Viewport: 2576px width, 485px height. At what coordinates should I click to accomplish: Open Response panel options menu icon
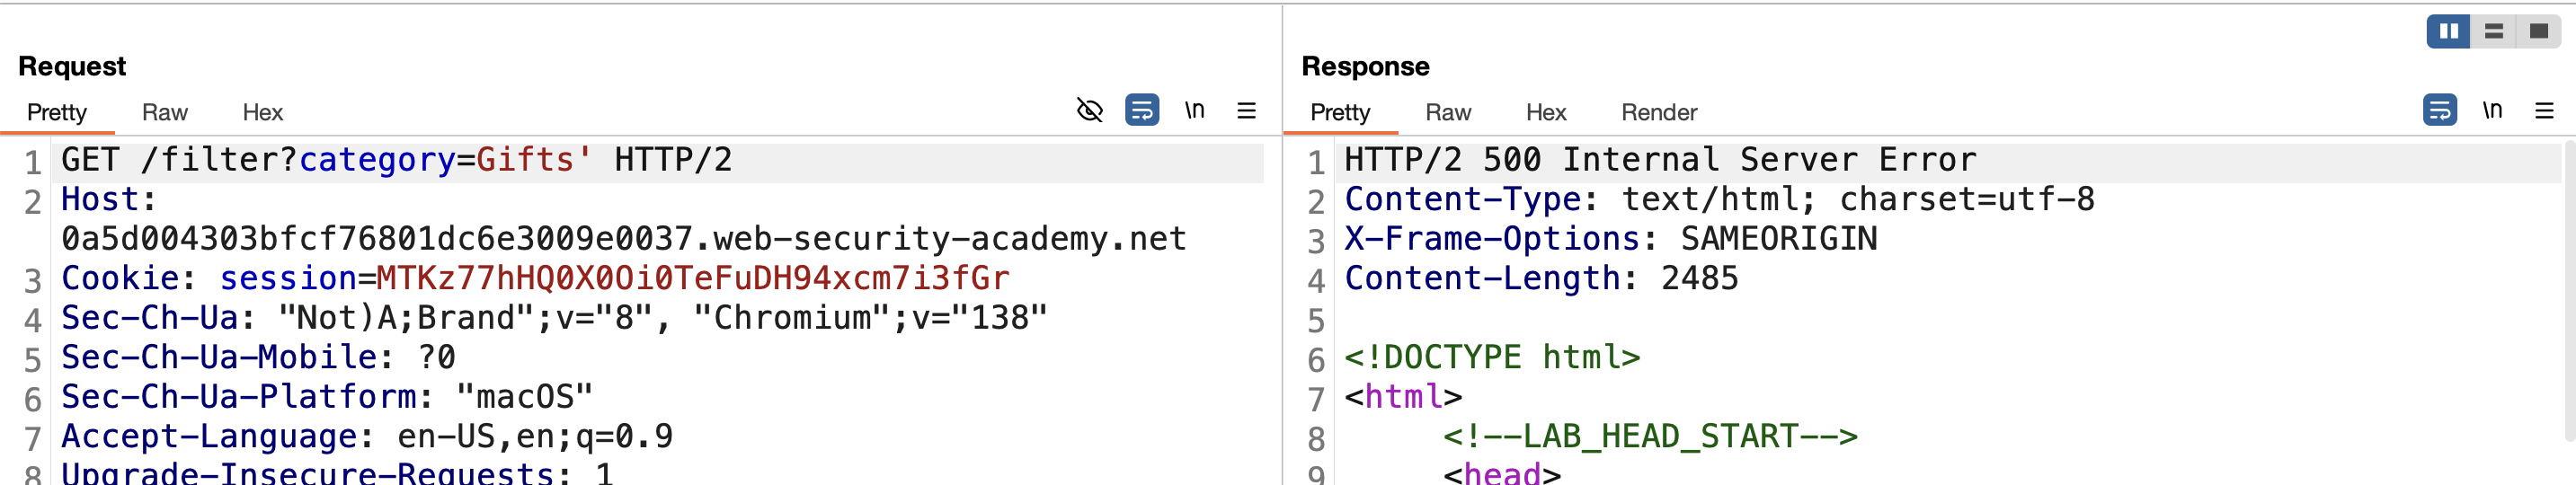pyautogui.click(x=2545, y=110)
